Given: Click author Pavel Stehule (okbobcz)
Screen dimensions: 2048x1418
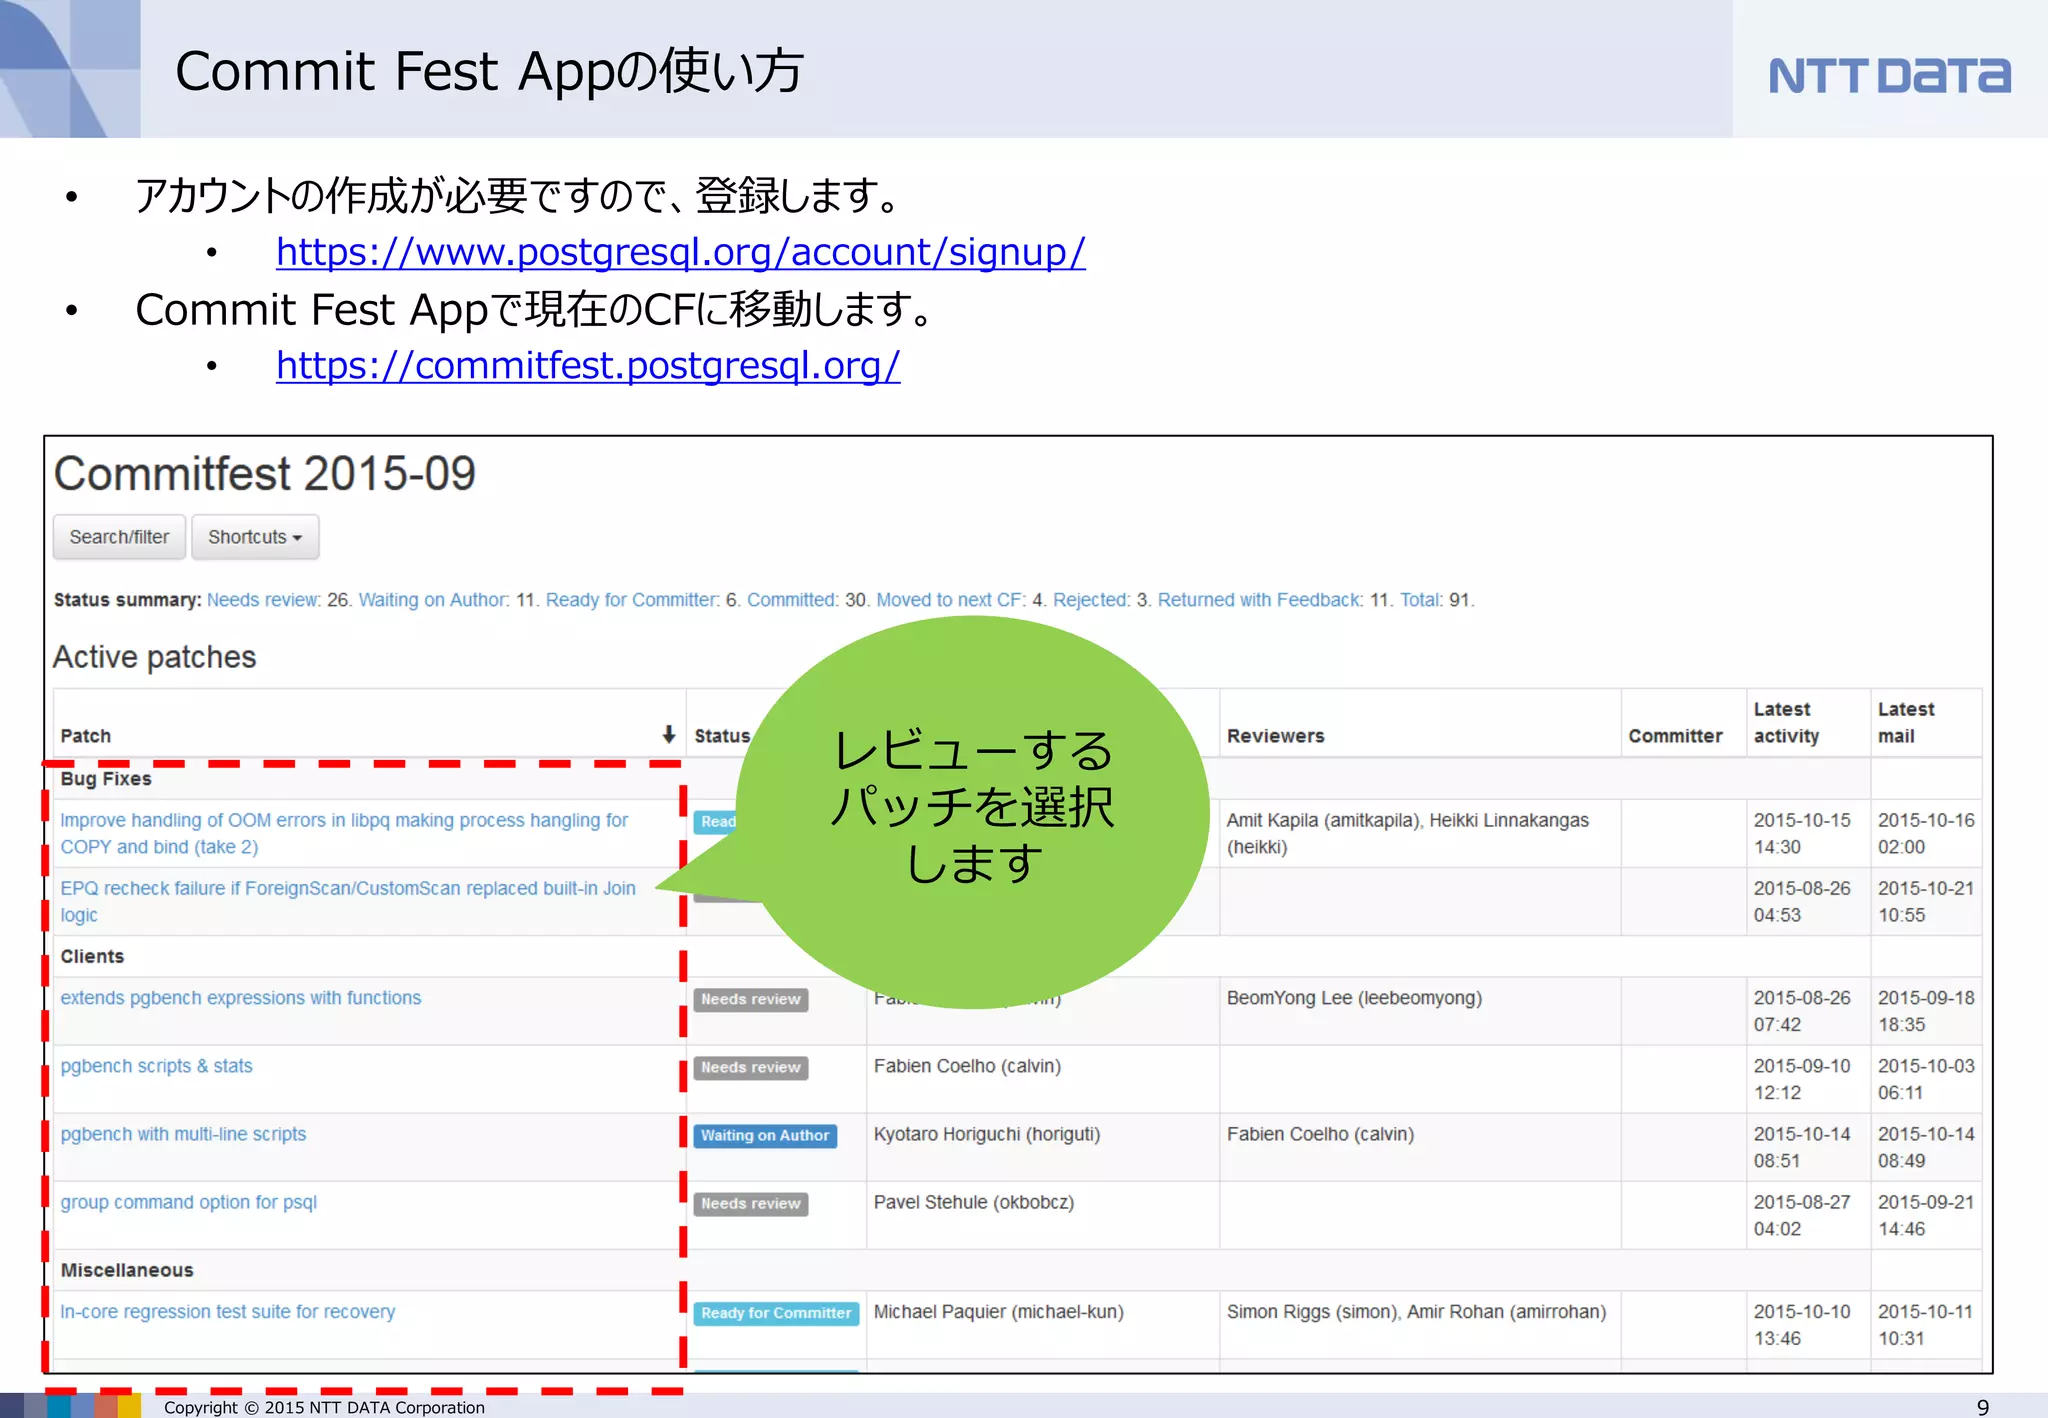Looking at the screenshot, I should (974, 1202).
